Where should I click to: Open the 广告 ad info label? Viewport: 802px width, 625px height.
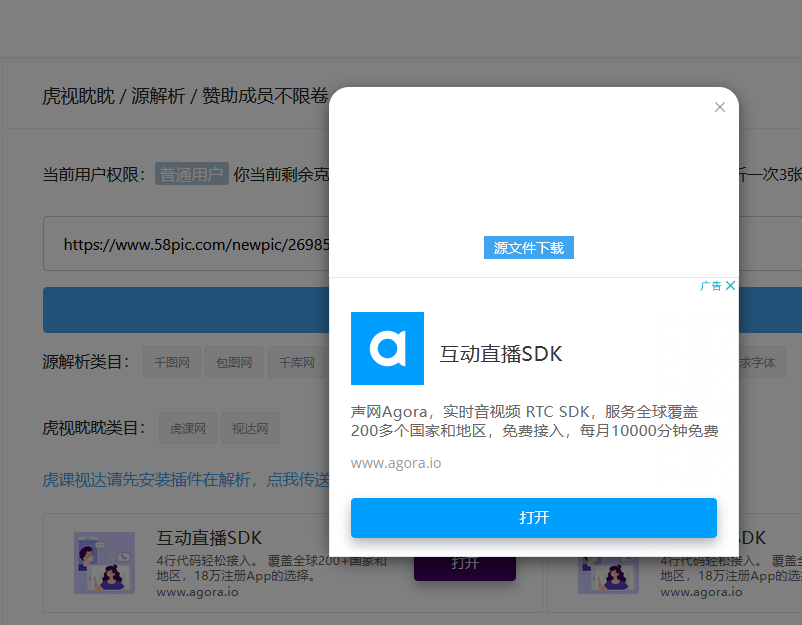[710, 285]
